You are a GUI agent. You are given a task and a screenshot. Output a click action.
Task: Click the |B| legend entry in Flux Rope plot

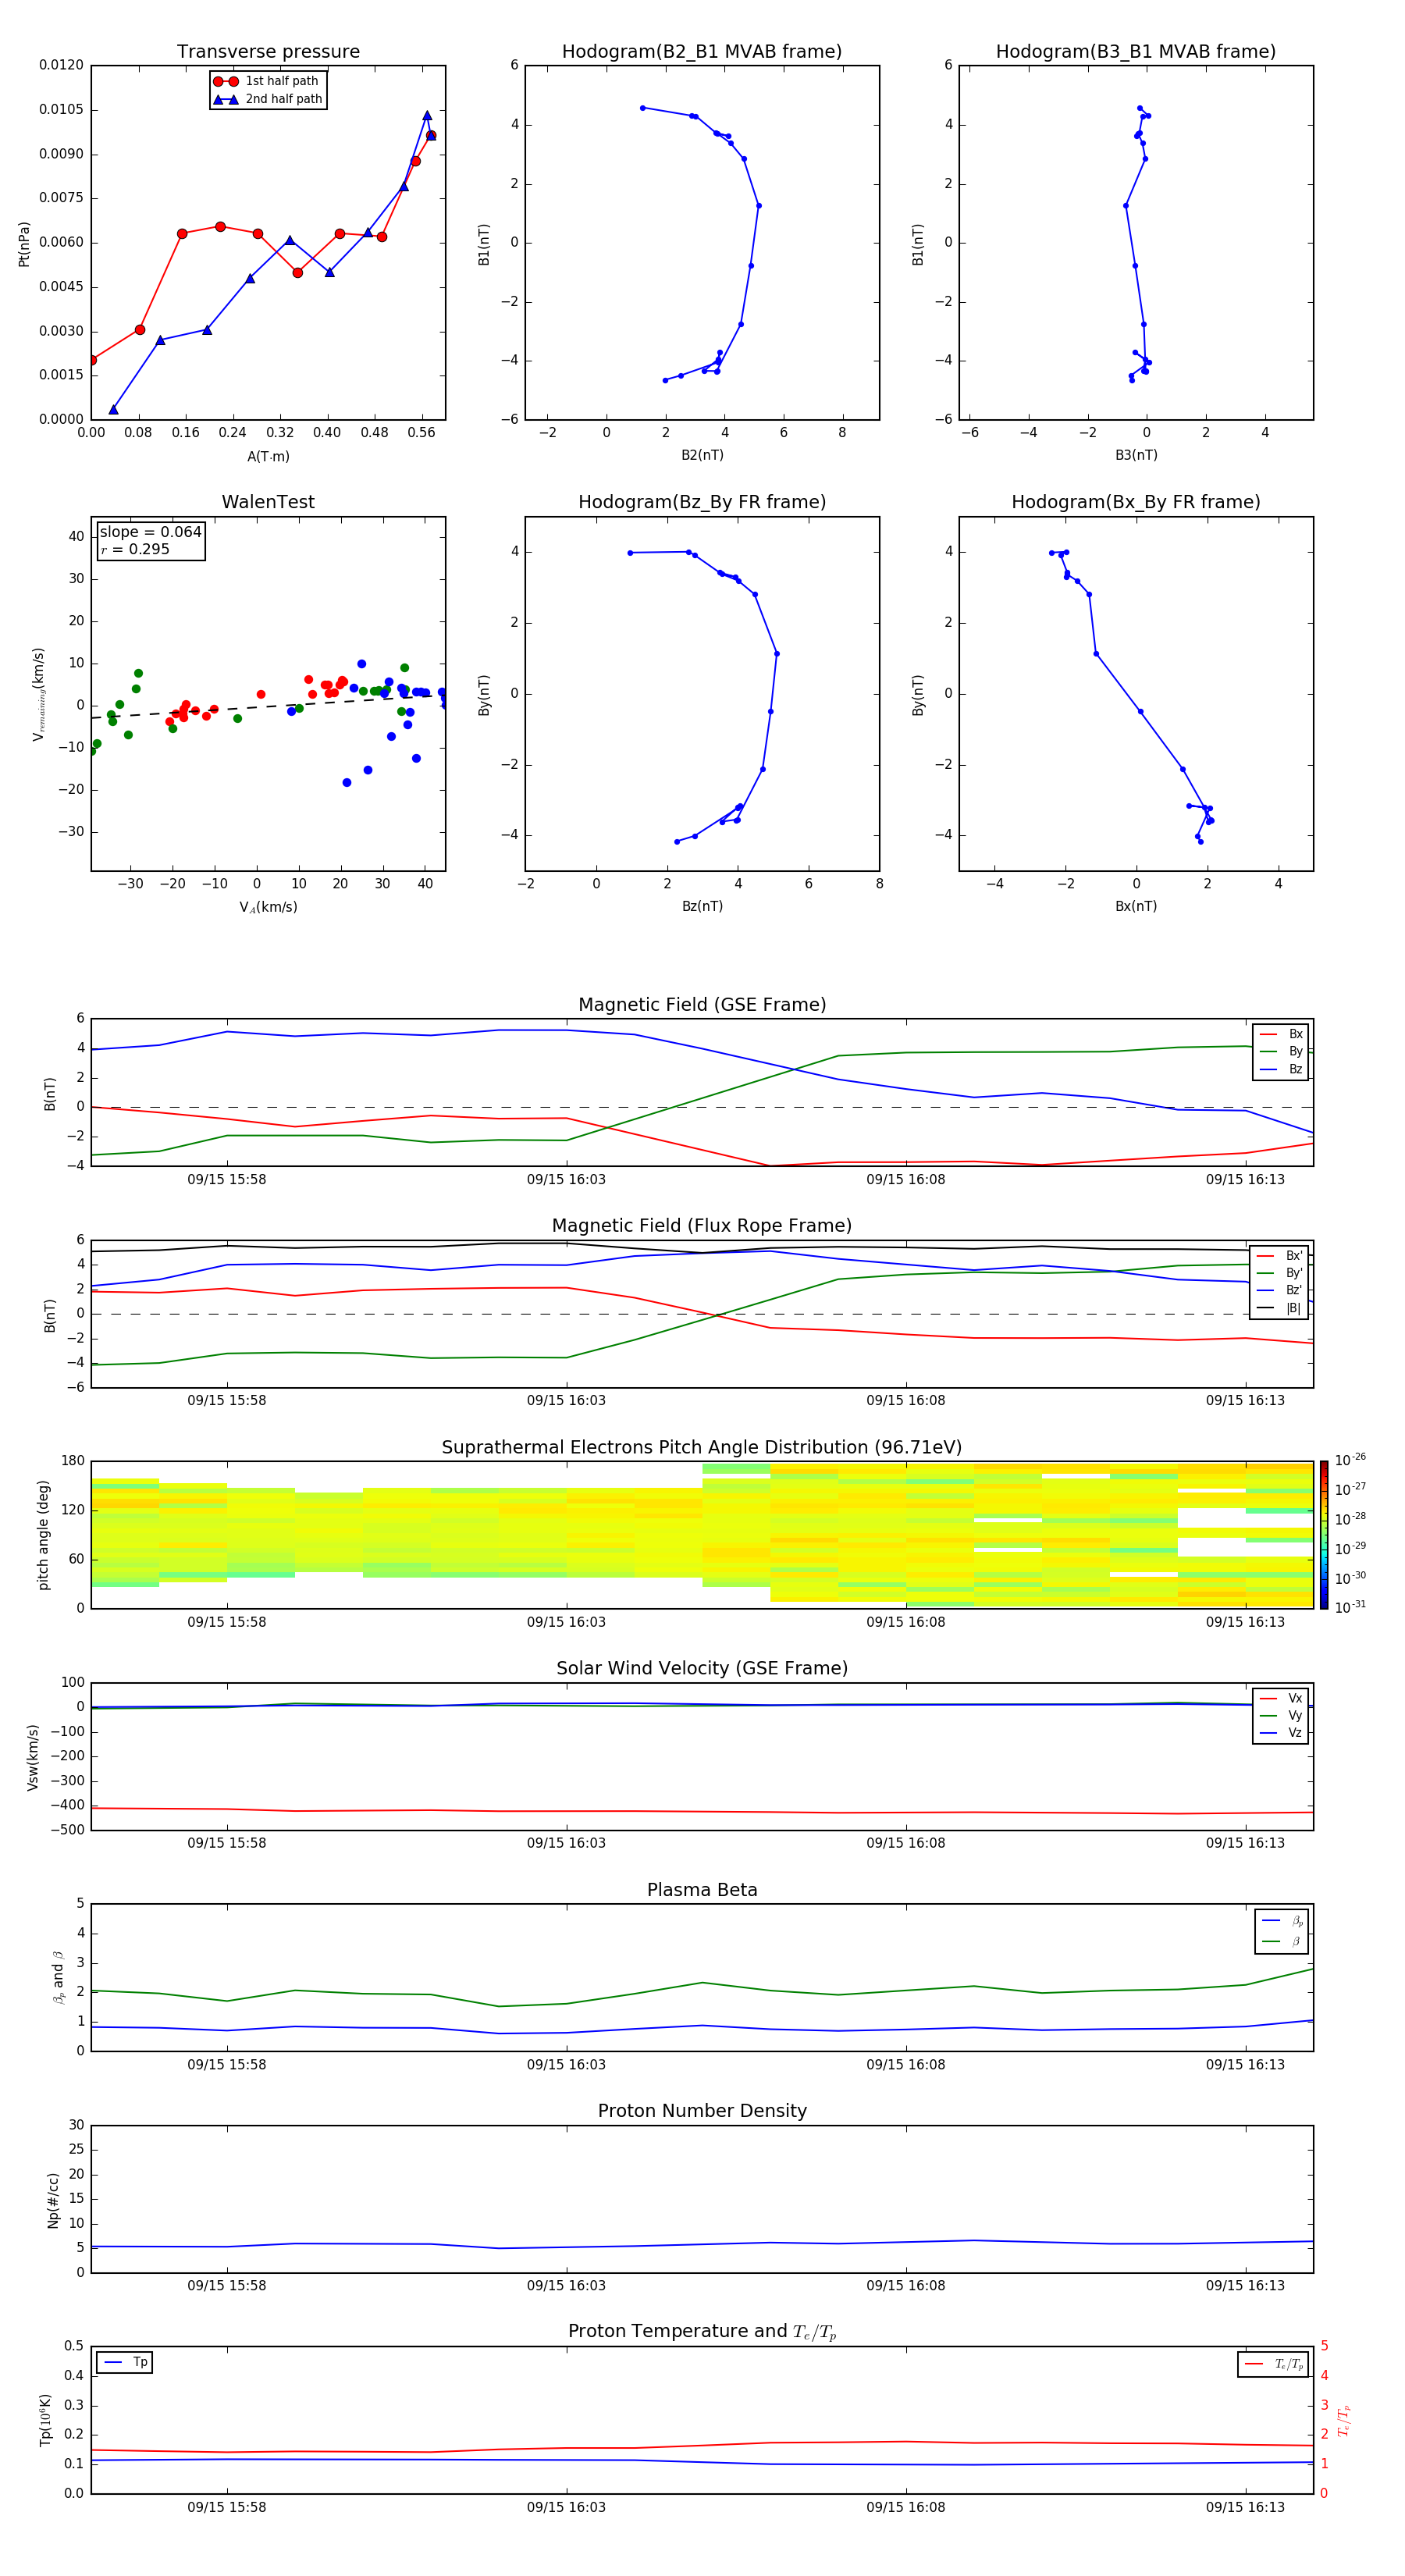coord(1280,1308)
